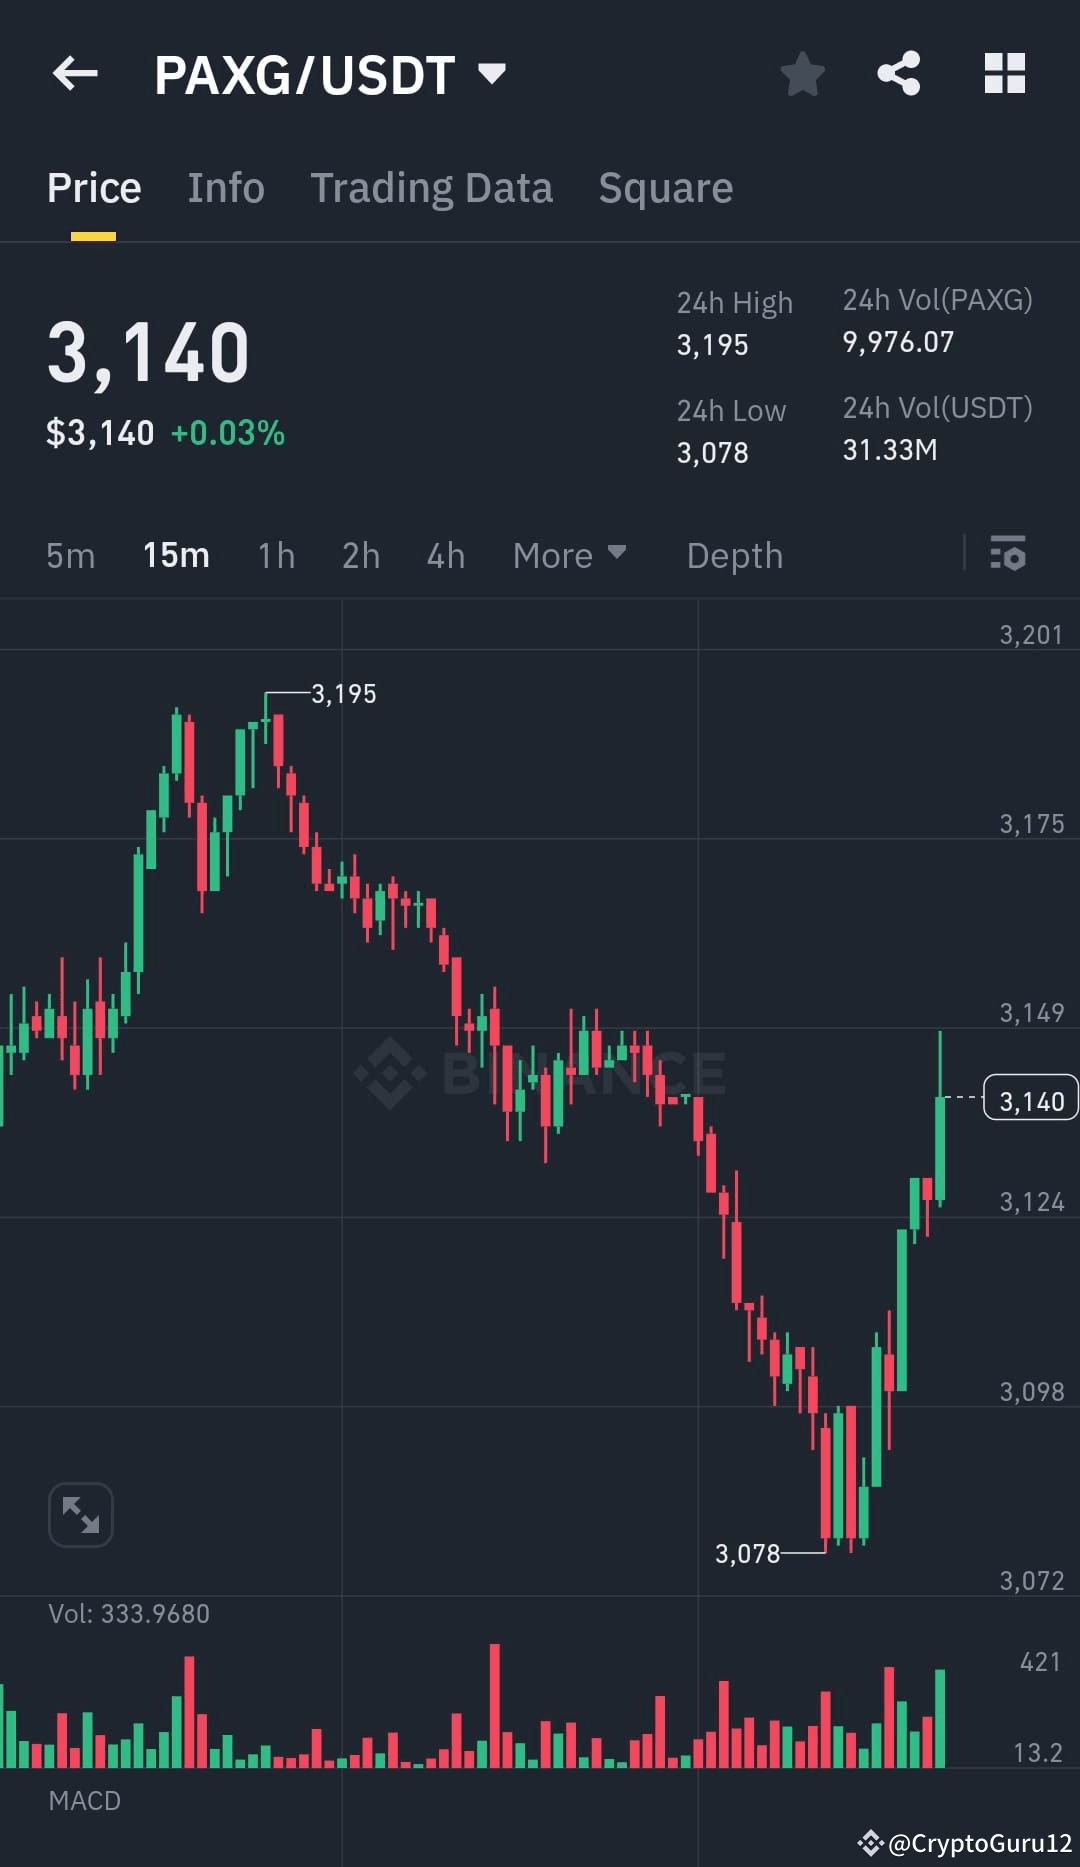Select the 4h candle interval
Screen dimensions: 1080x1867
click(x=446, y=555)
